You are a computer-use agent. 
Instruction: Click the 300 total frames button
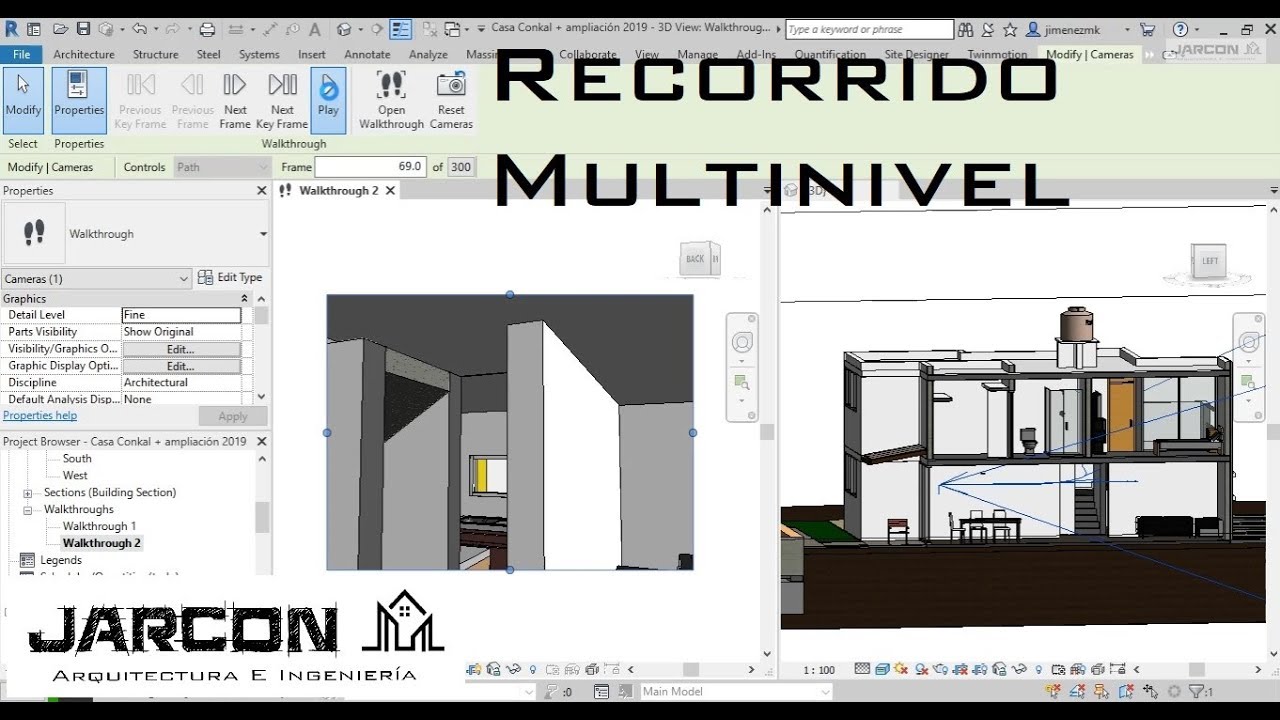coord(460,167)
